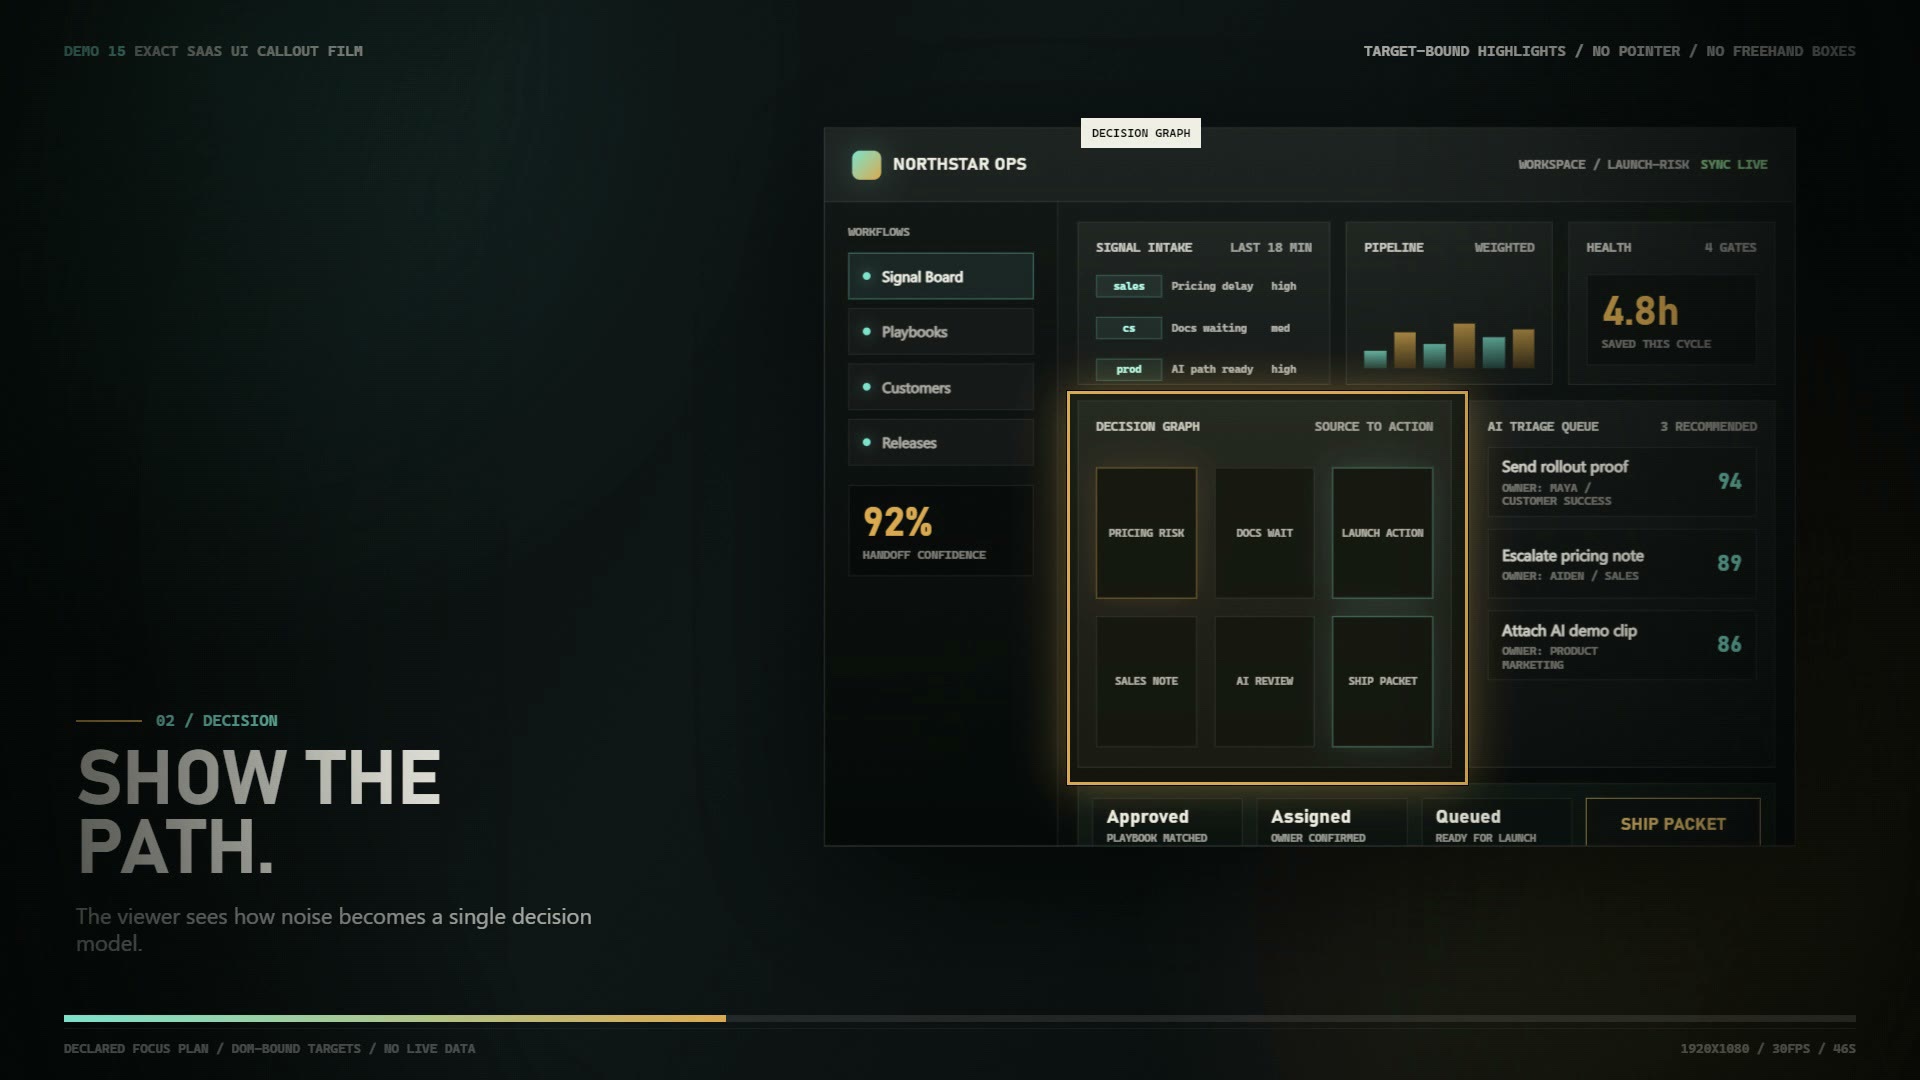Click the film progress bar

(x=960, y=1018)
